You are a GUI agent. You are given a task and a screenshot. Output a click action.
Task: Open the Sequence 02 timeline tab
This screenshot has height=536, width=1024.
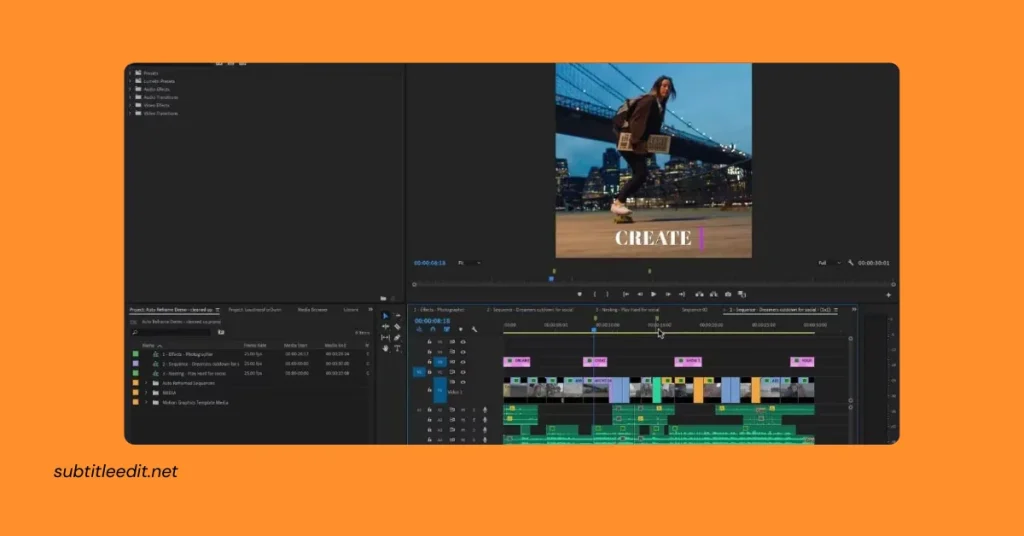coord(694,310)
